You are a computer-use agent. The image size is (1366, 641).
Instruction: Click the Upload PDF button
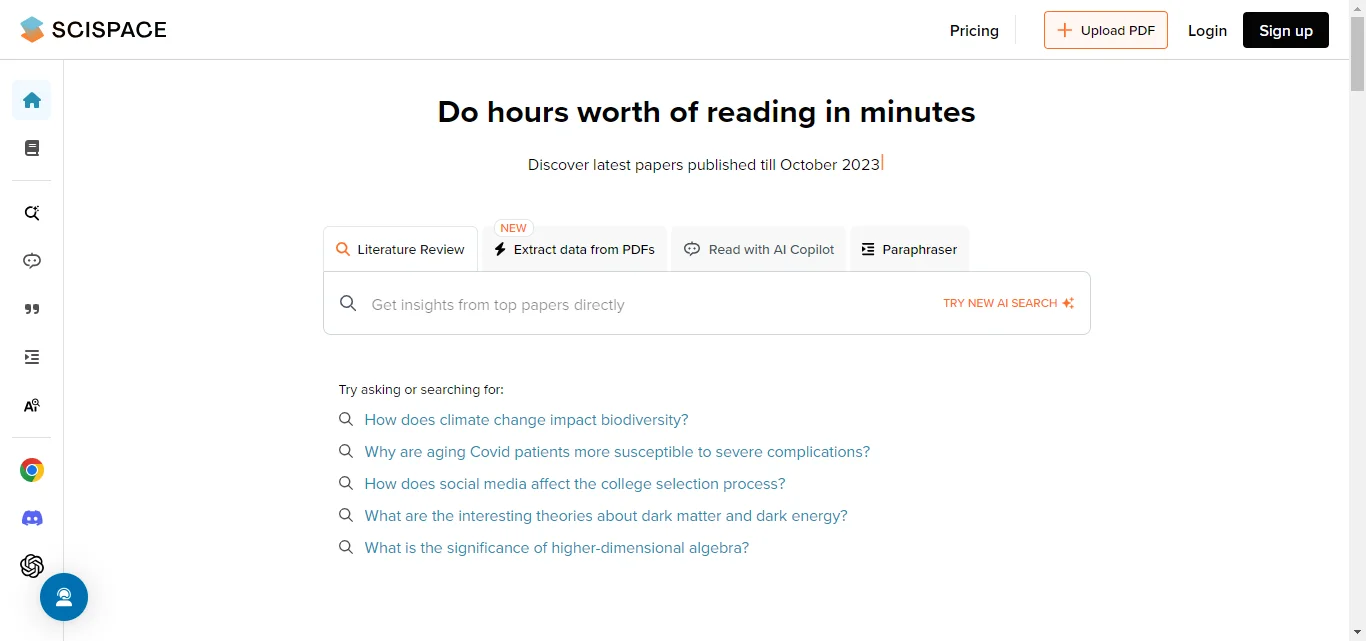click(x=1106, y=30)
